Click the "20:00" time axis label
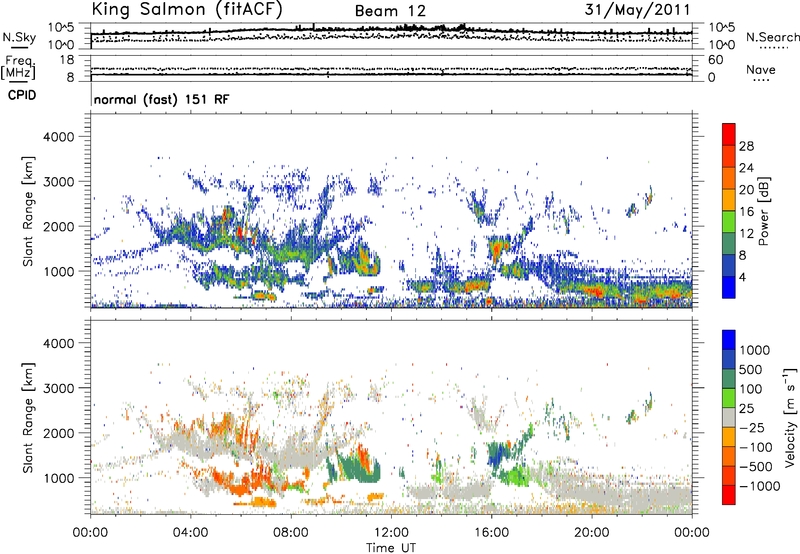The image size is (800, 554). [592, 533]
